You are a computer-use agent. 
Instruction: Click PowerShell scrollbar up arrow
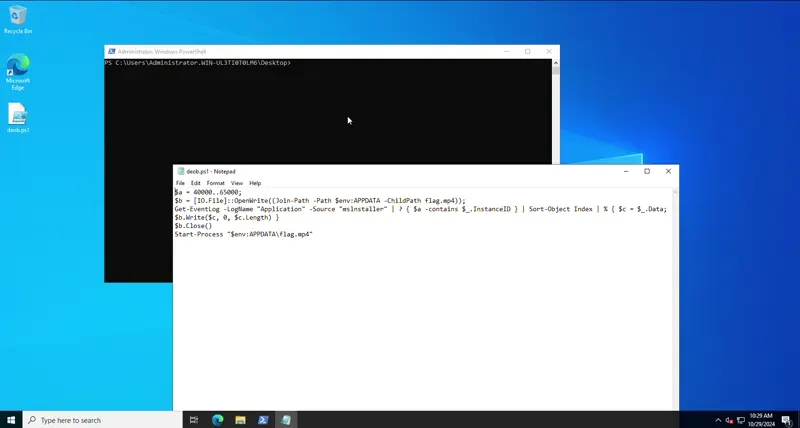[x=556, y=63]
